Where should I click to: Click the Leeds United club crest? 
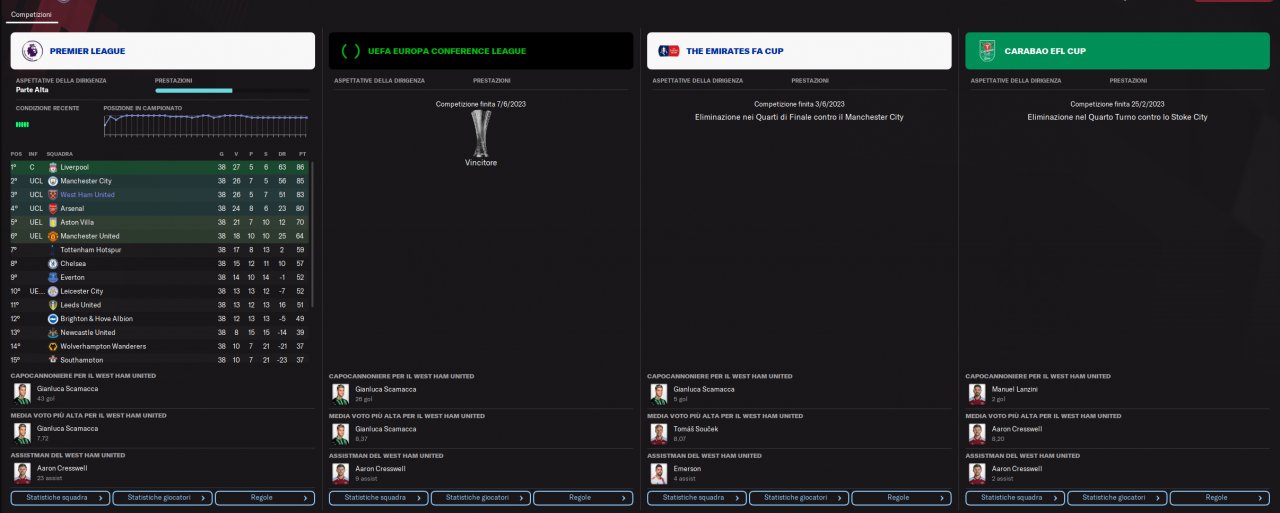click(53, 305)
